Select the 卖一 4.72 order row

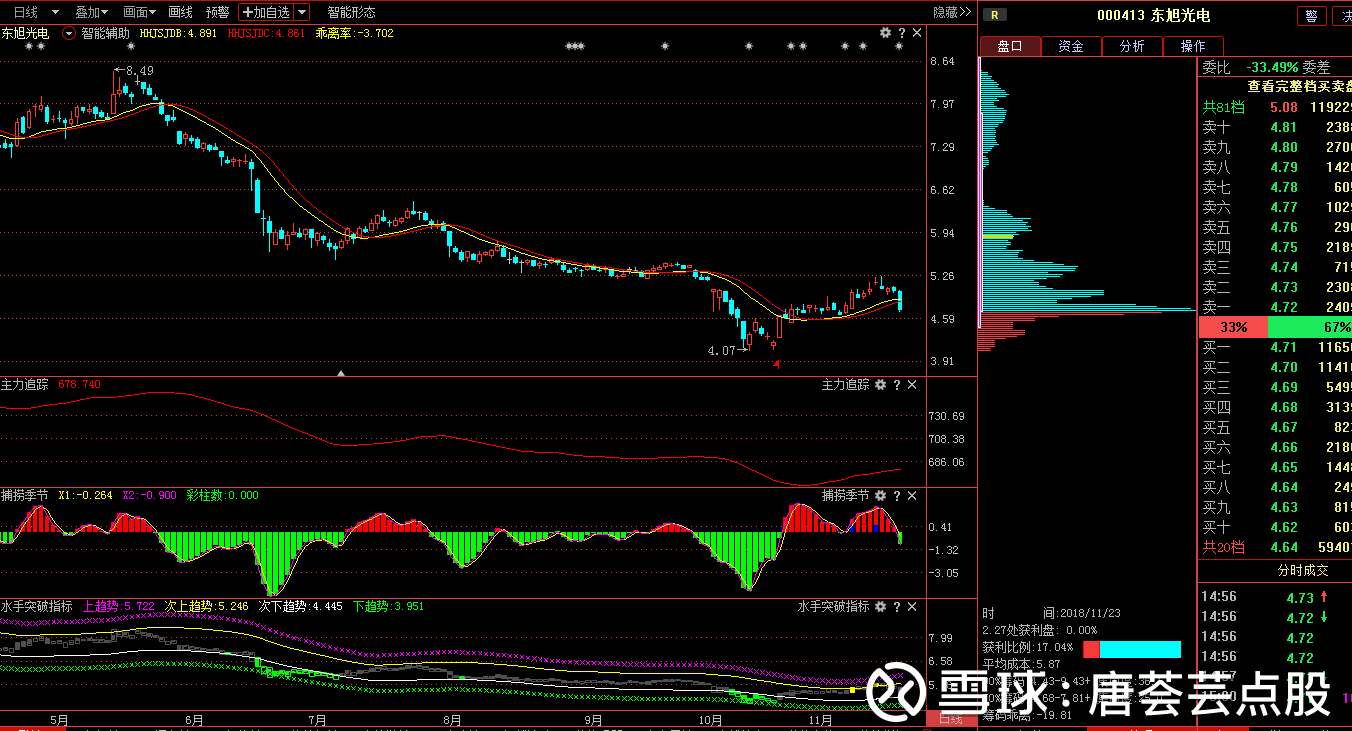click(x=1275, y=307)
